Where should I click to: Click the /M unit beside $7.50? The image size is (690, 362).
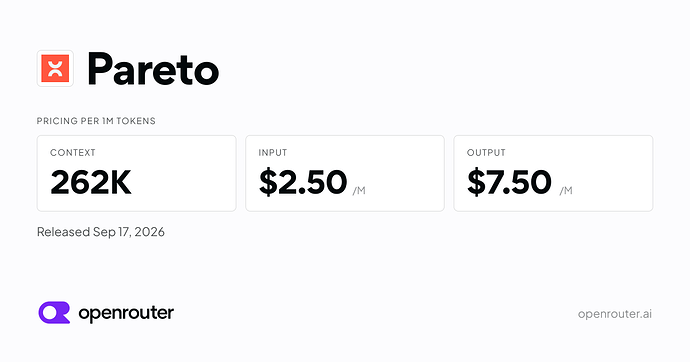point(566,190)
